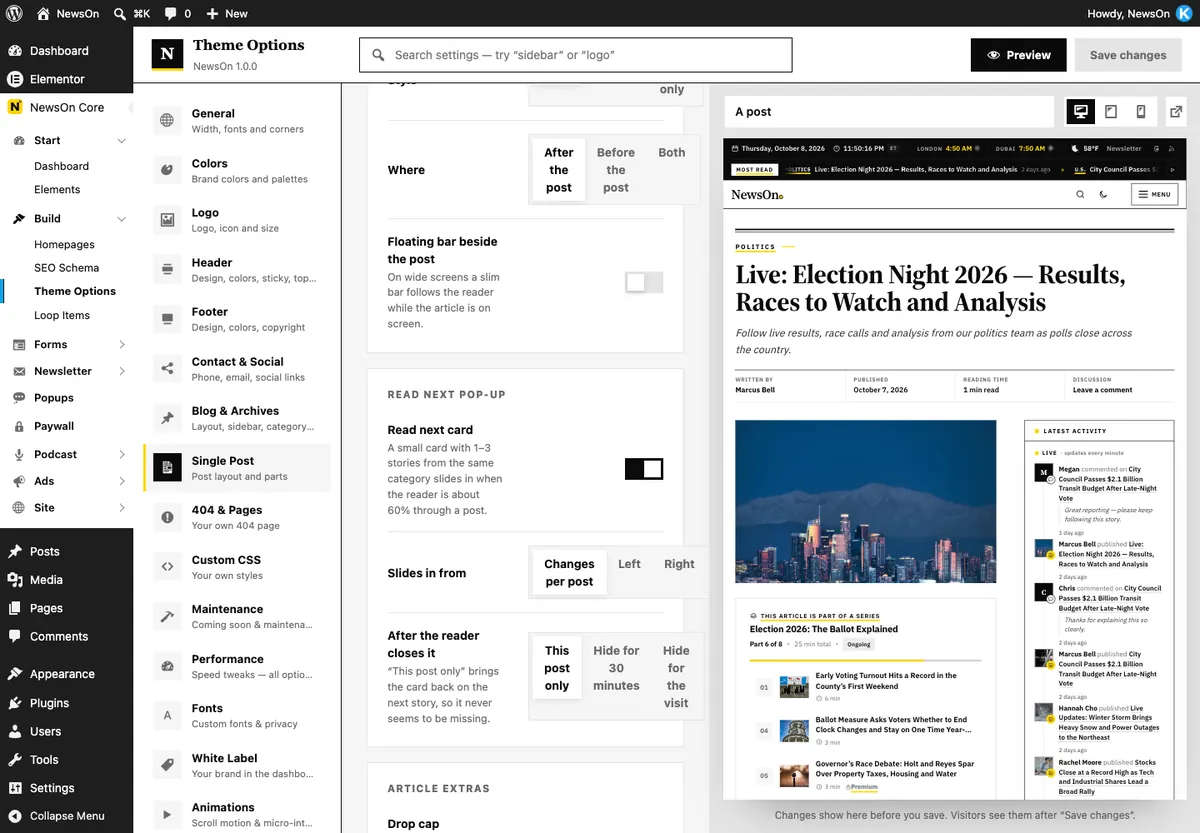The width and height of the screenshot is (1200, 833).
Task: Open preview in a new window
Action: pyautogui.click(x=1177, y=112)
